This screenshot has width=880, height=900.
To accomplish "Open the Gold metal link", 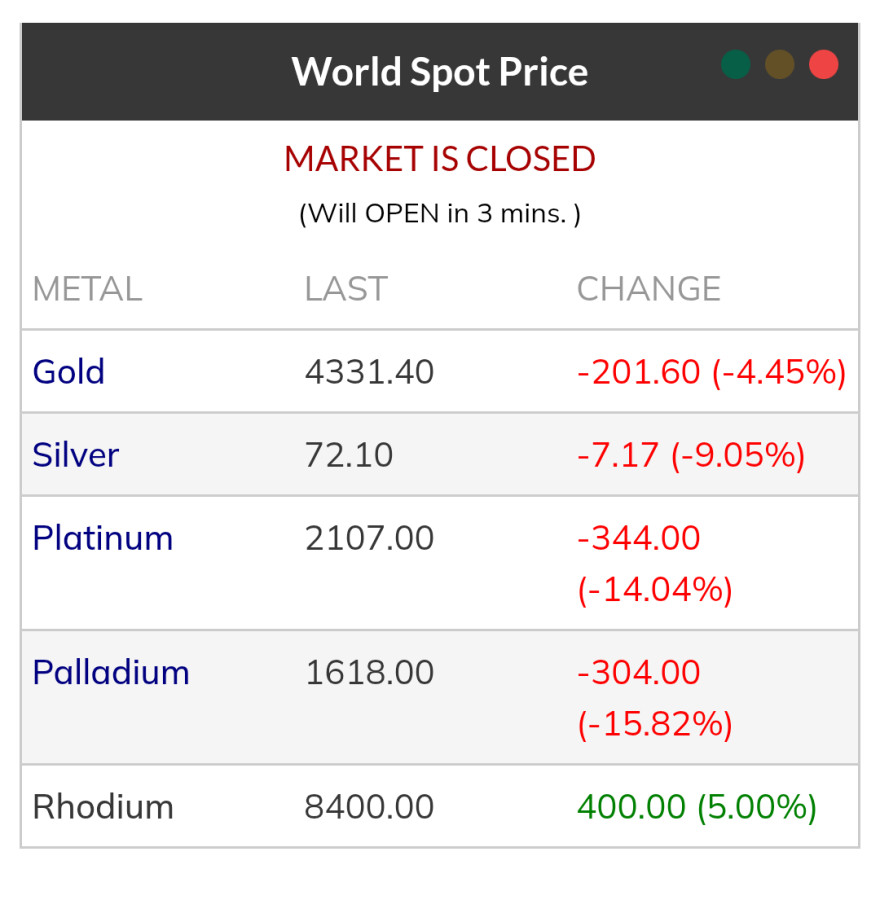I will [69, 372].
